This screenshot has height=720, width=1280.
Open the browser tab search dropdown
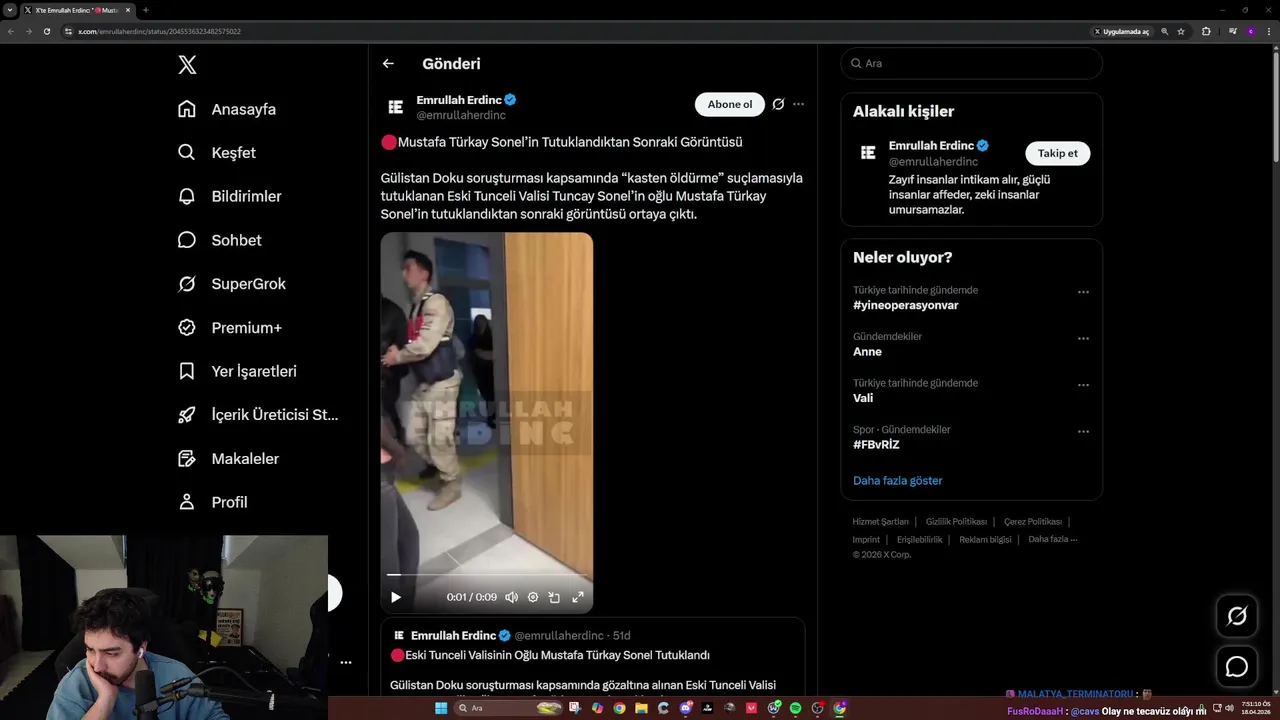point(10,10)
